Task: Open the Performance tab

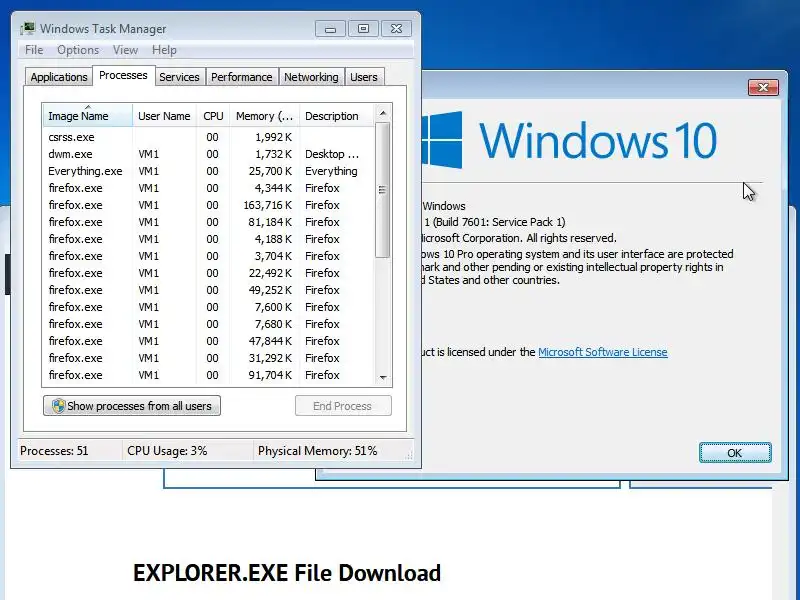Action: (x=241, y=77)
